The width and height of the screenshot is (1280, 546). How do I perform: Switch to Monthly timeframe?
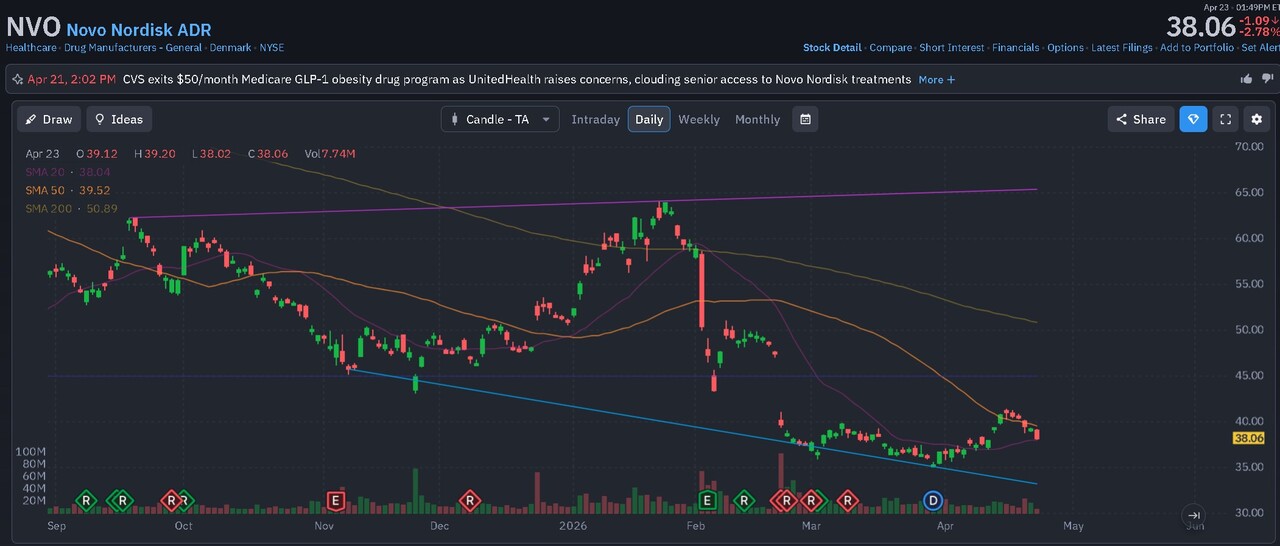point(757,119)
